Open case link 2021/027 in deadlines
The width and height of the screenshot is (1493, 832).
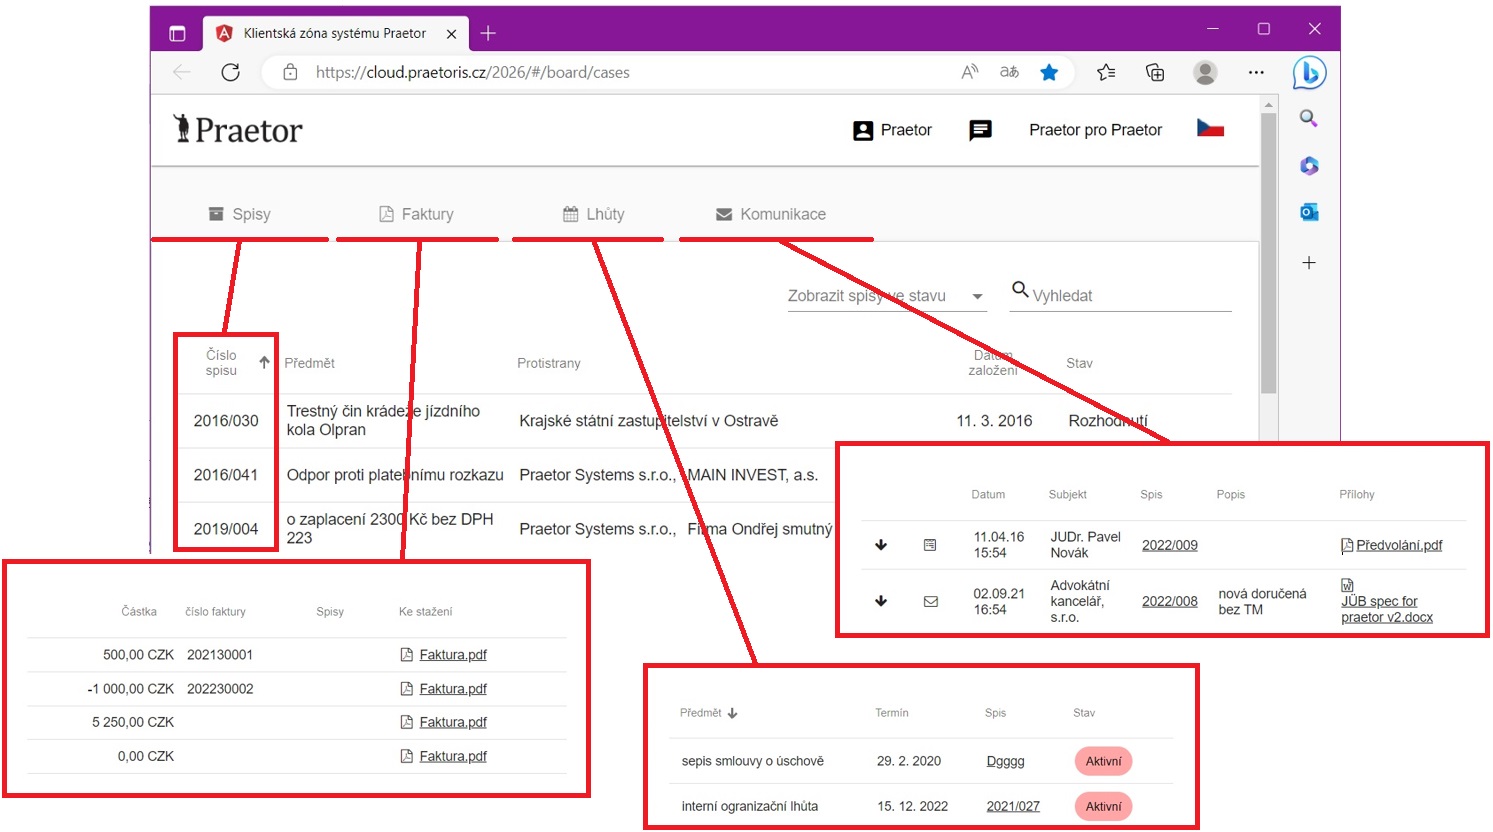tap(1012, 806)
